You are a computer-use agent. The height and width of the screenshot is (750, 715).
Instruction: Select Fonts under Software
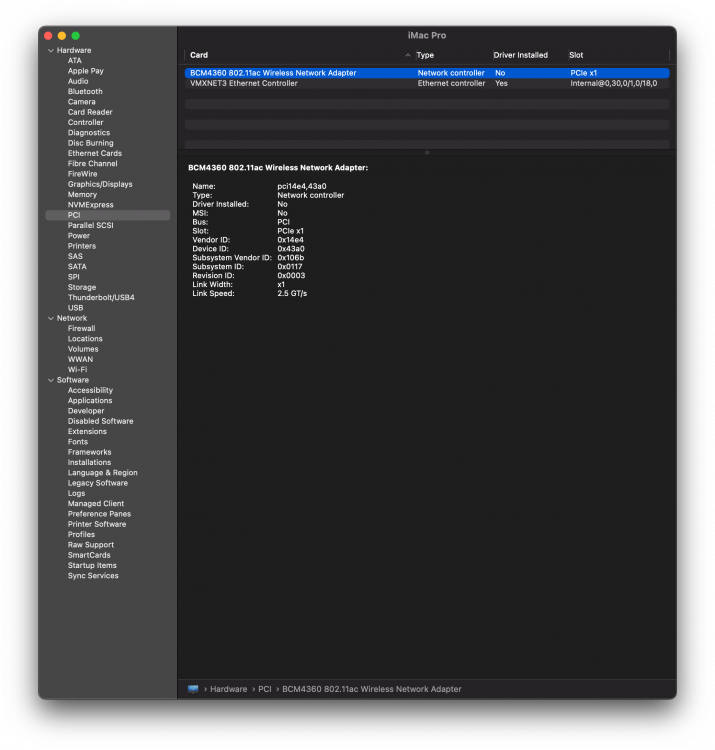(77, 441)
